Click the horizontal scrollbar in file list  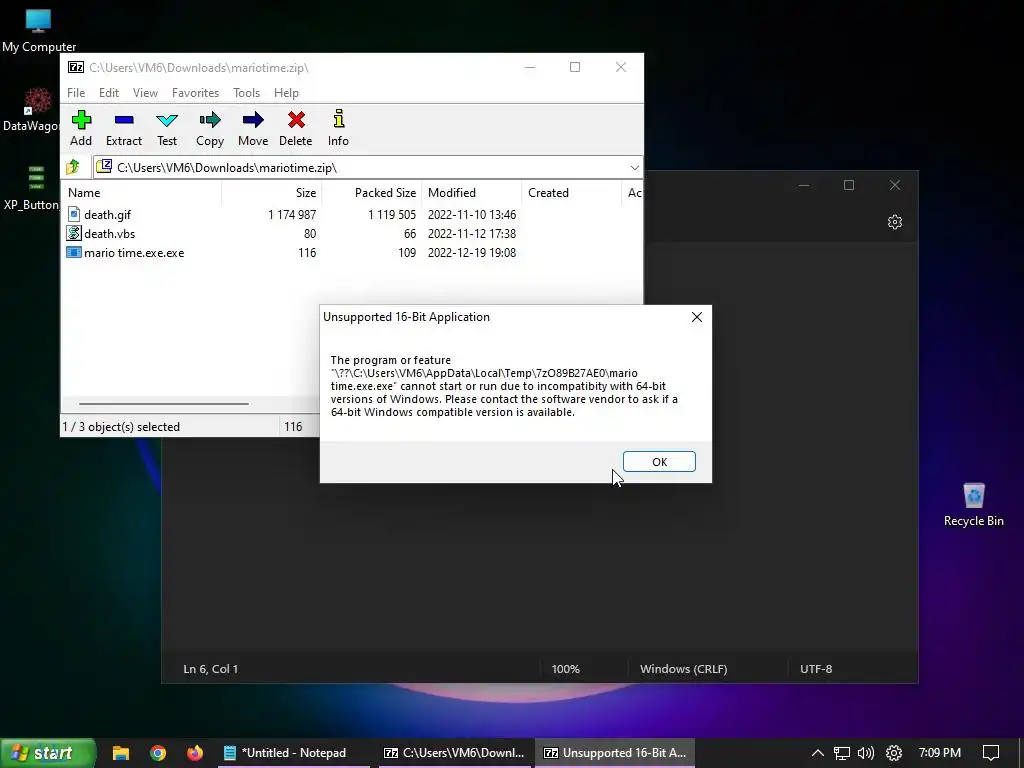tap(163, 404)
